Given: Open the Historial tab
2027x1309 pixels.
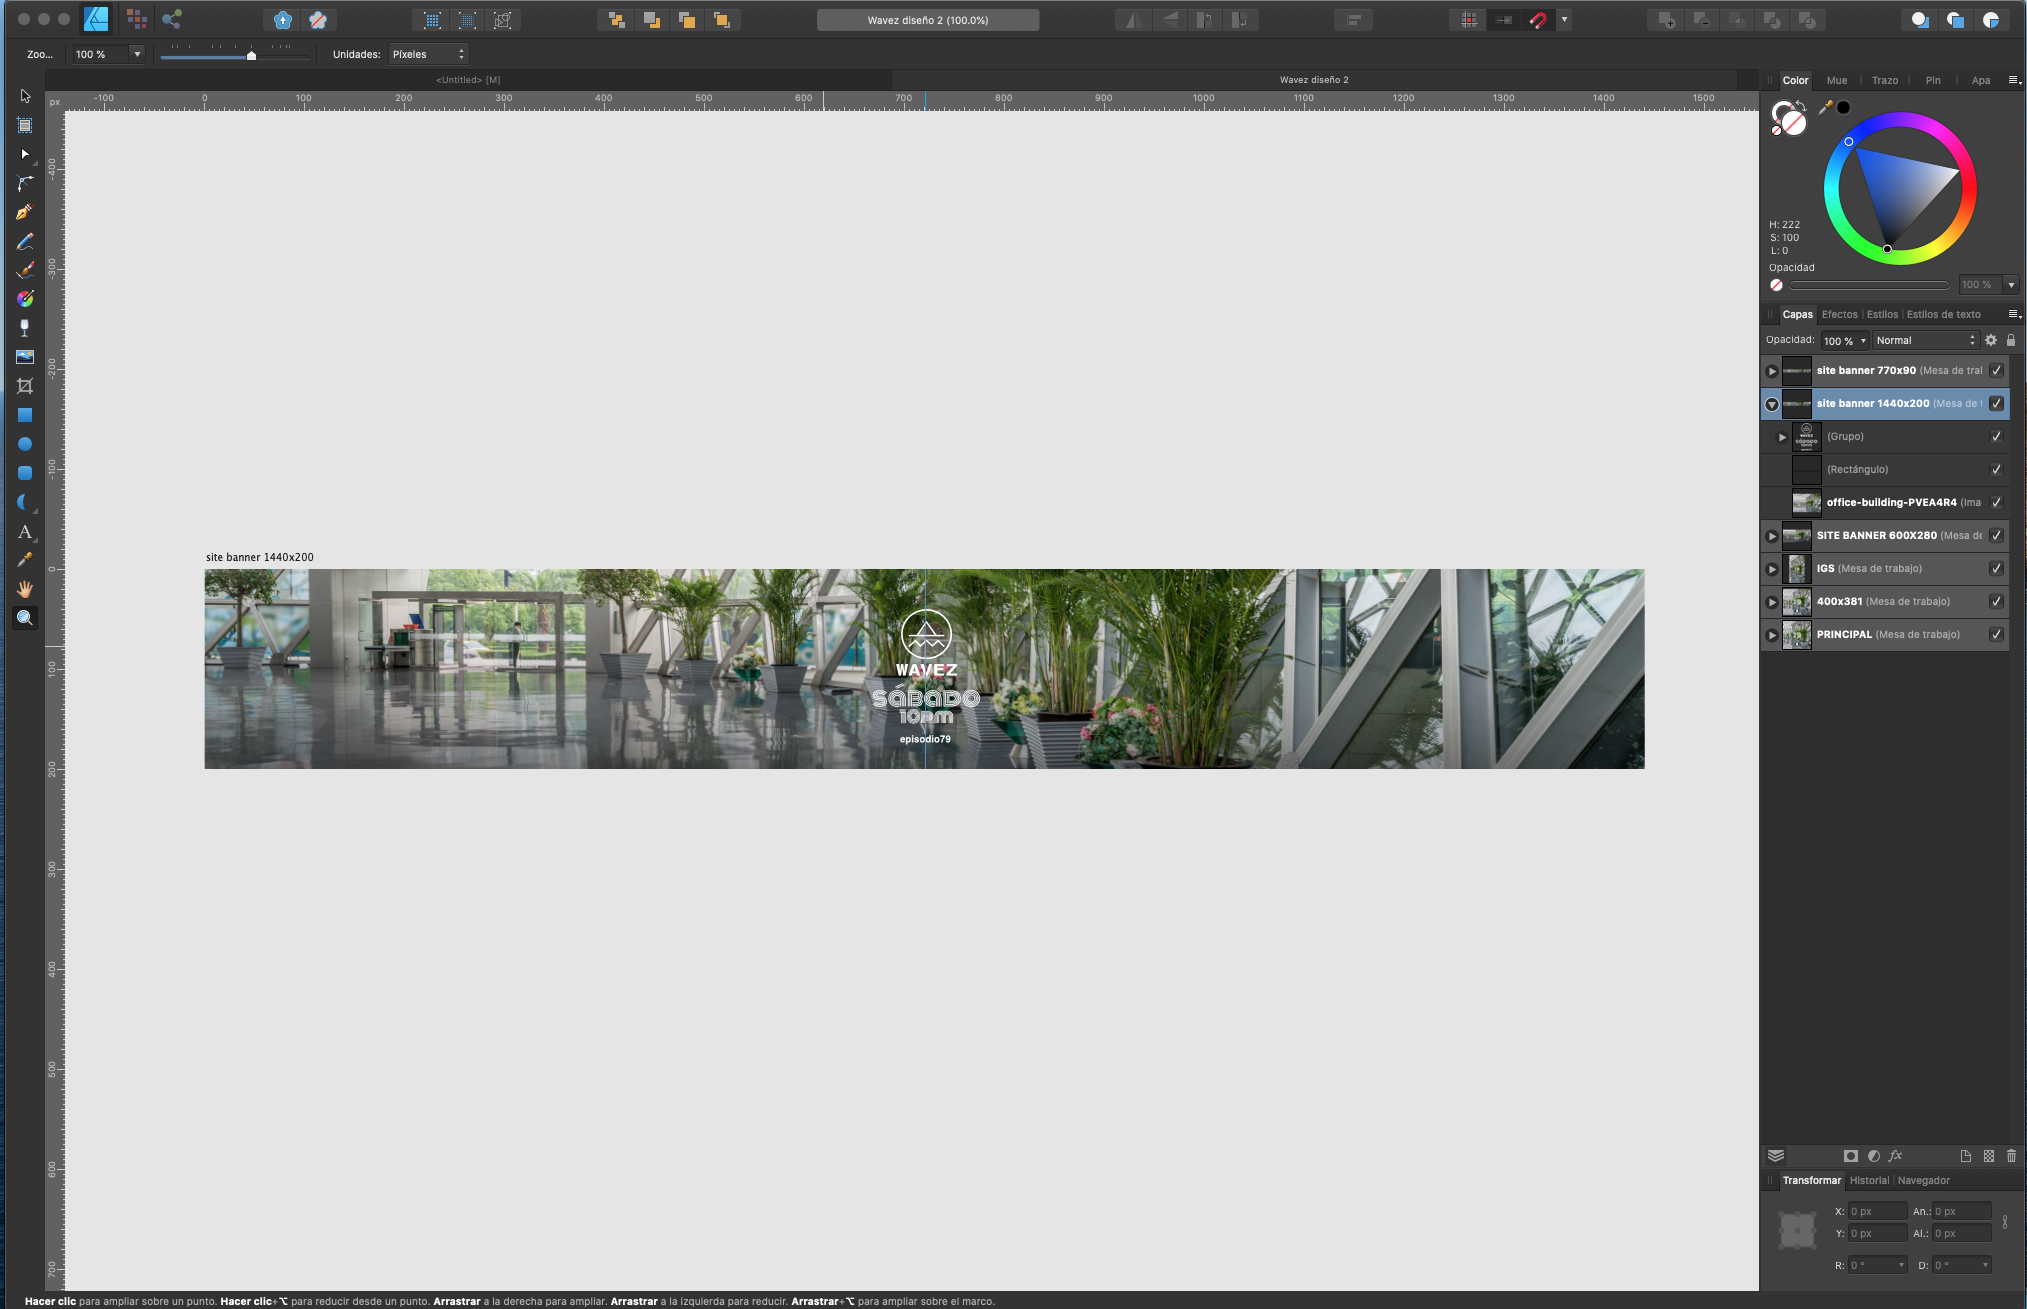Looking at the screenshot, I should point(1869,1180).
